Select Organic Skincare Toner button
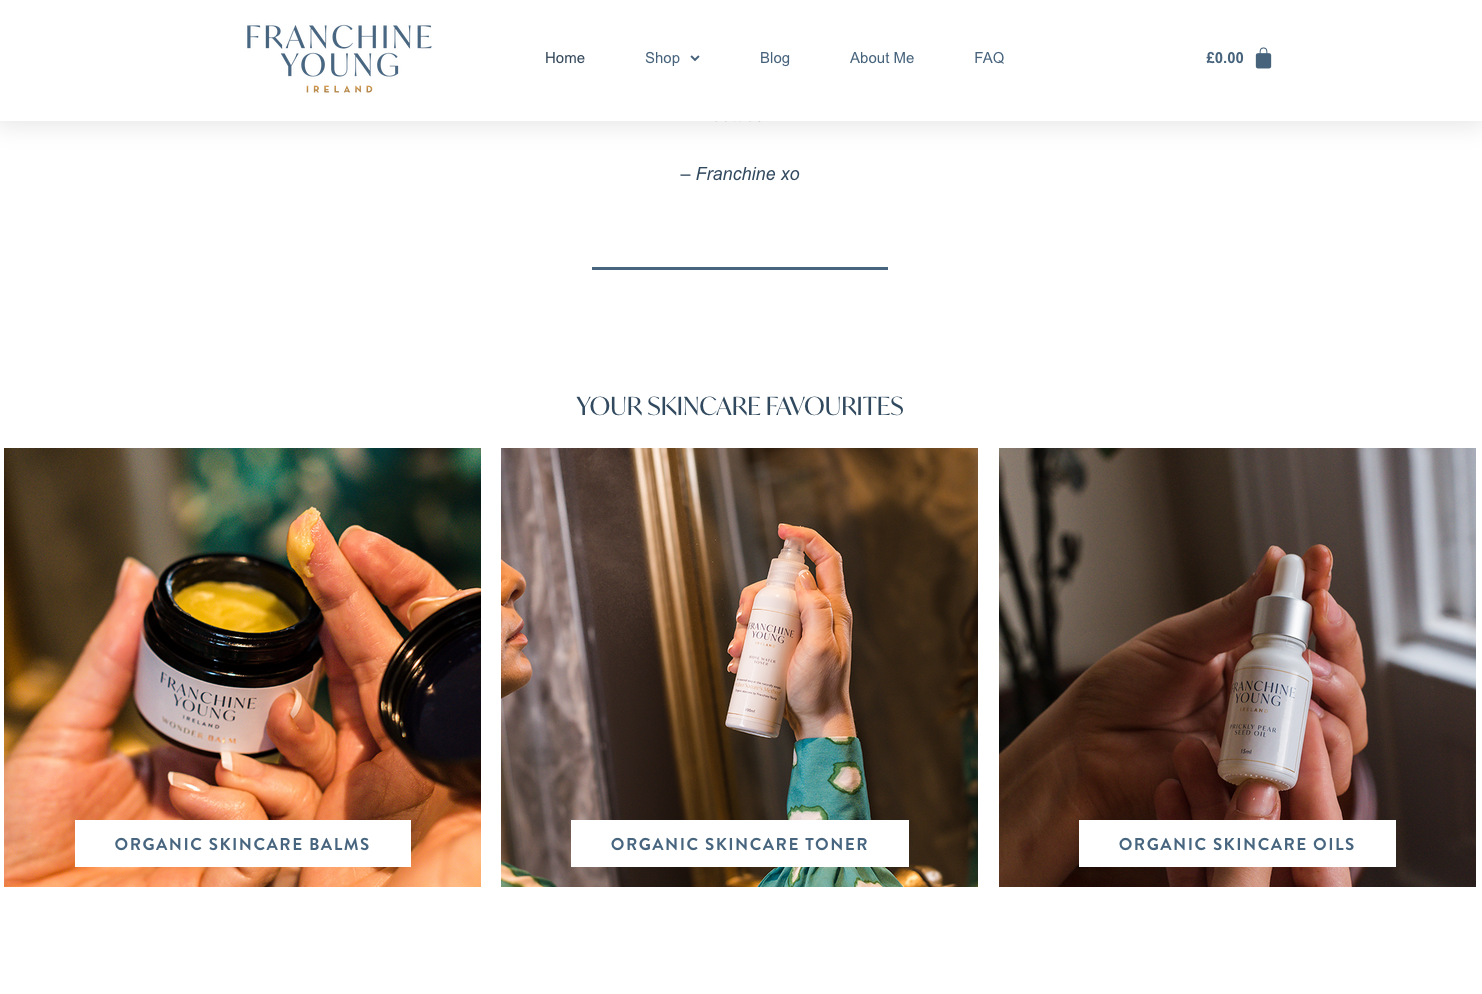1482x994 pixels. [740, 844]
